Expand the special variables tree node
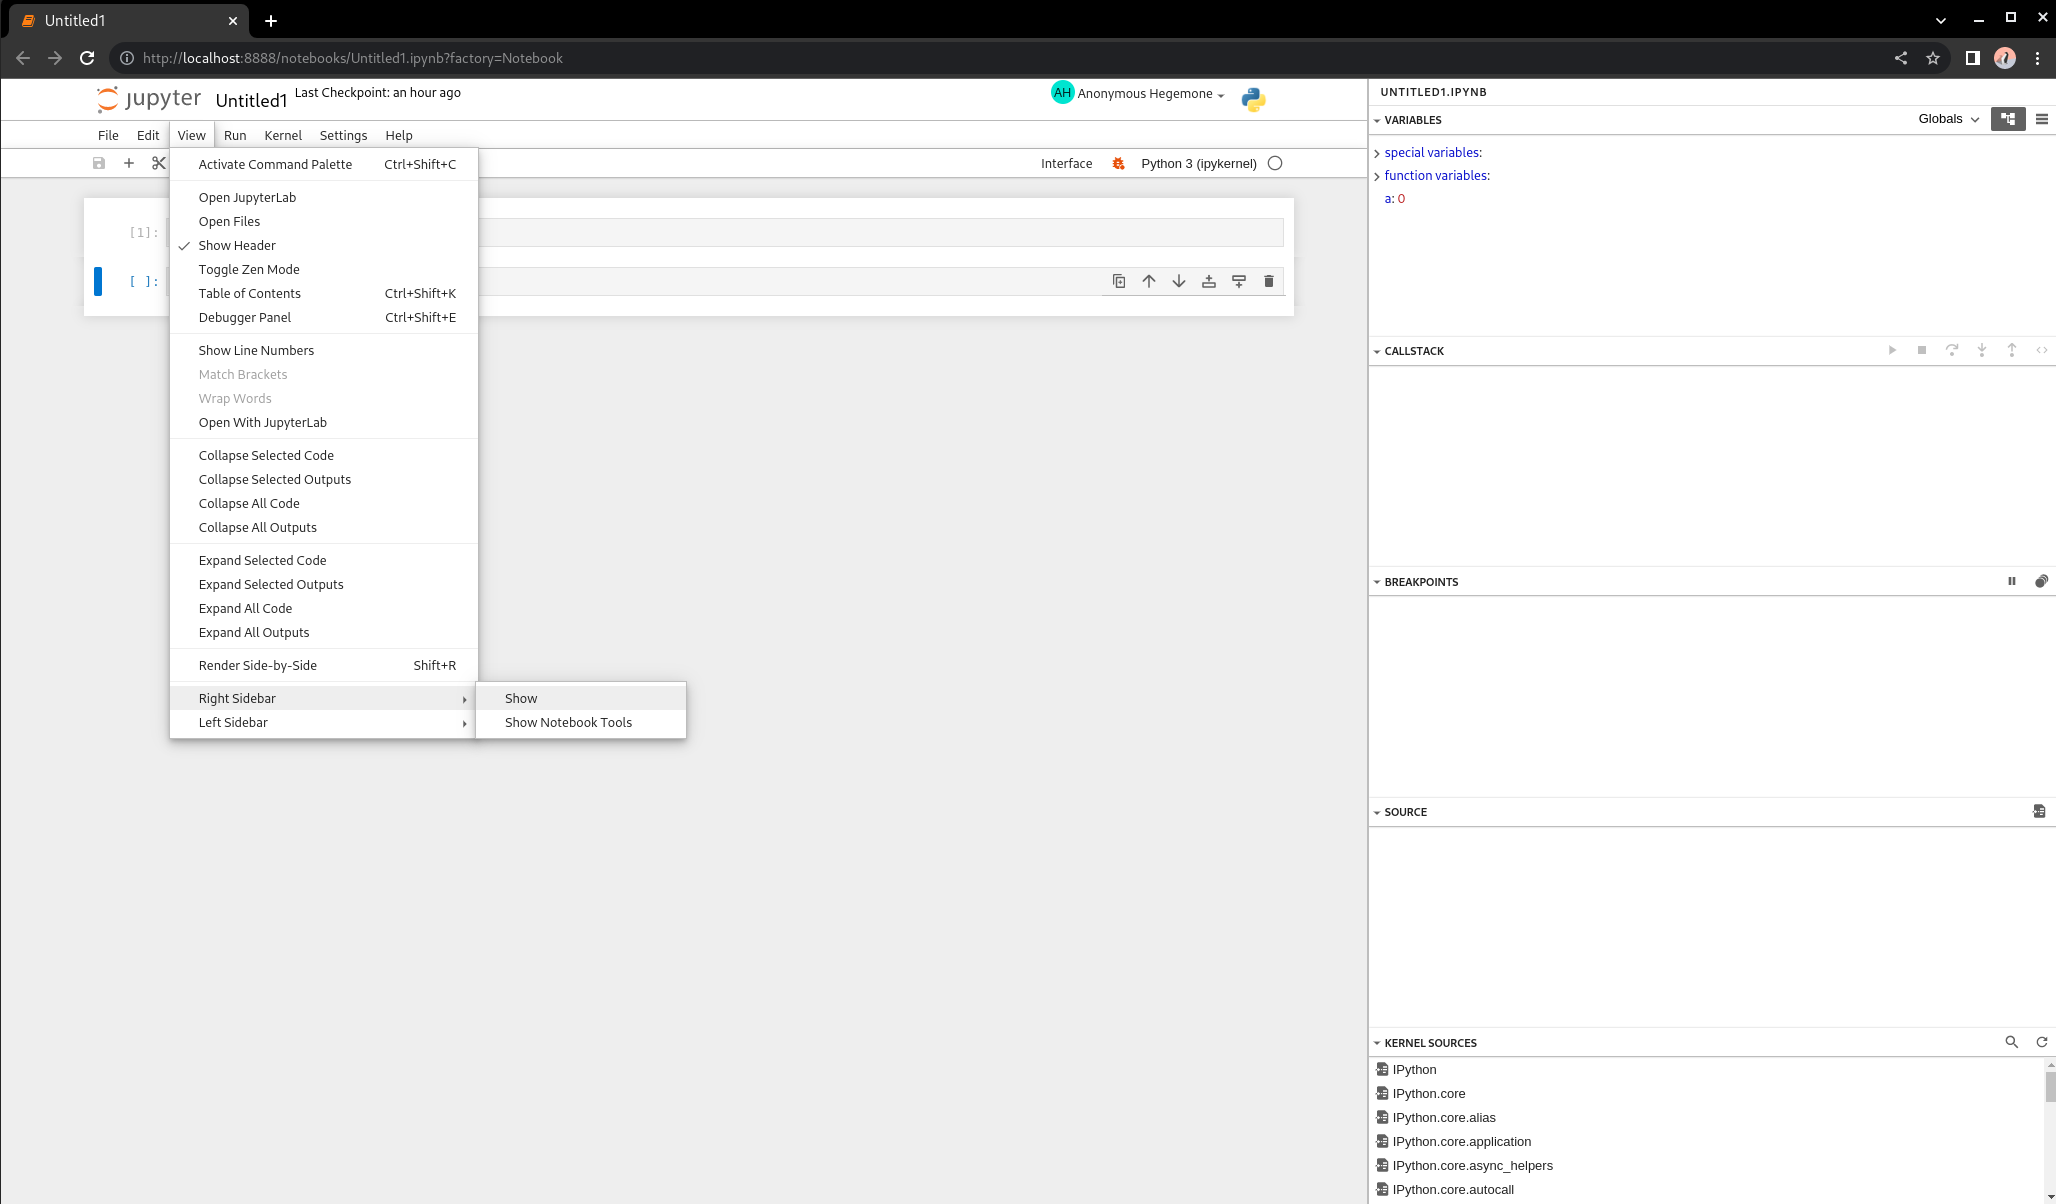Screen dimensions: 2056x1204 click(x=1377, y=153)
